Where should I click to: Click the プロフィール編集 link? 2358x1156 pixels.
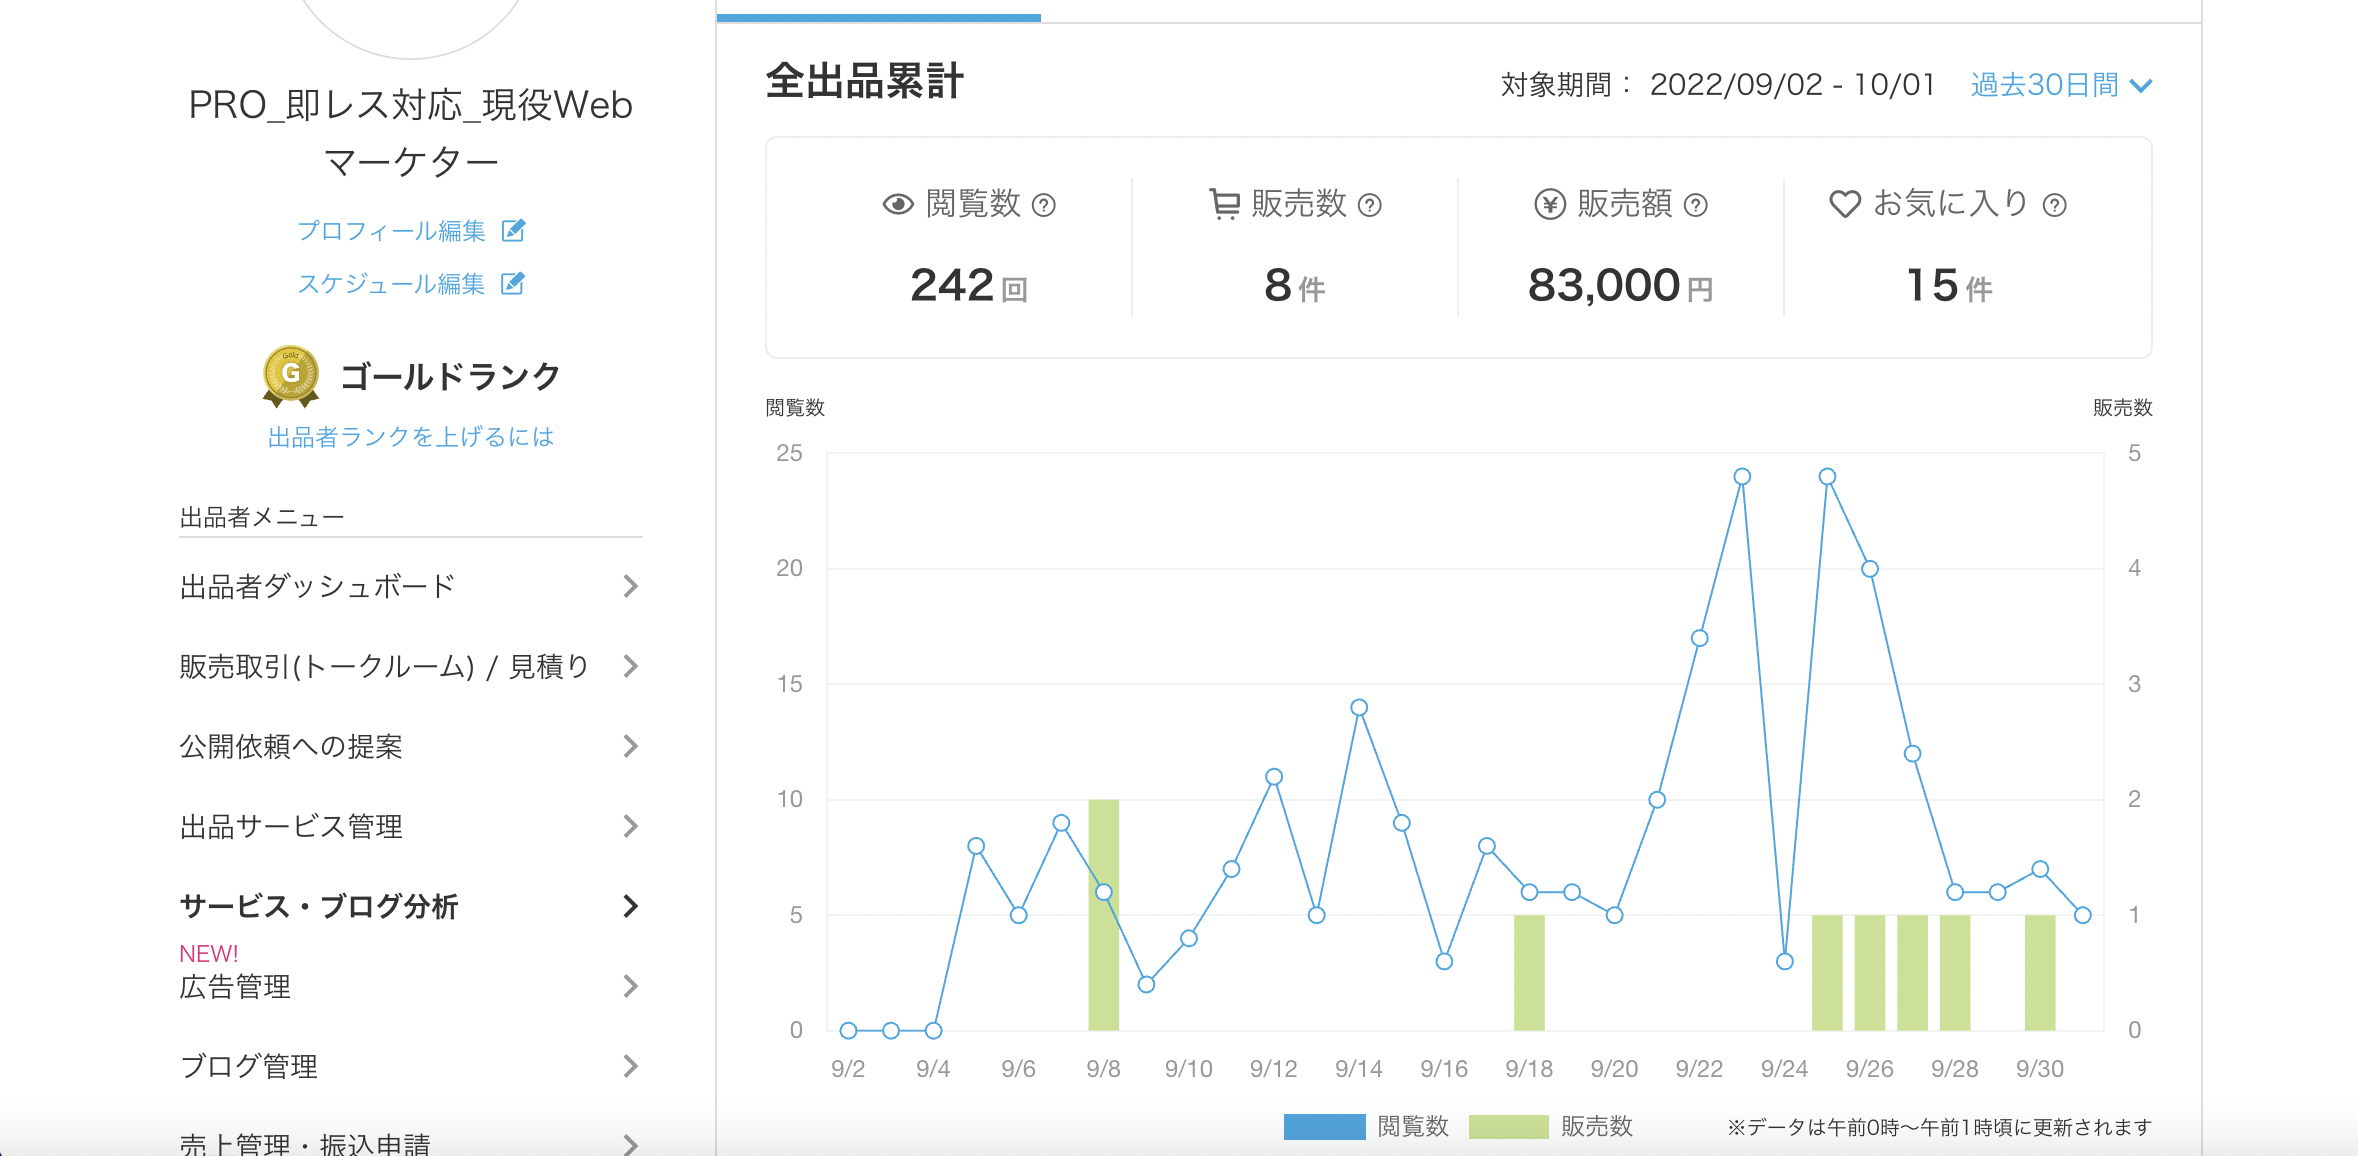pyautogui.click(x=391, y=231)
